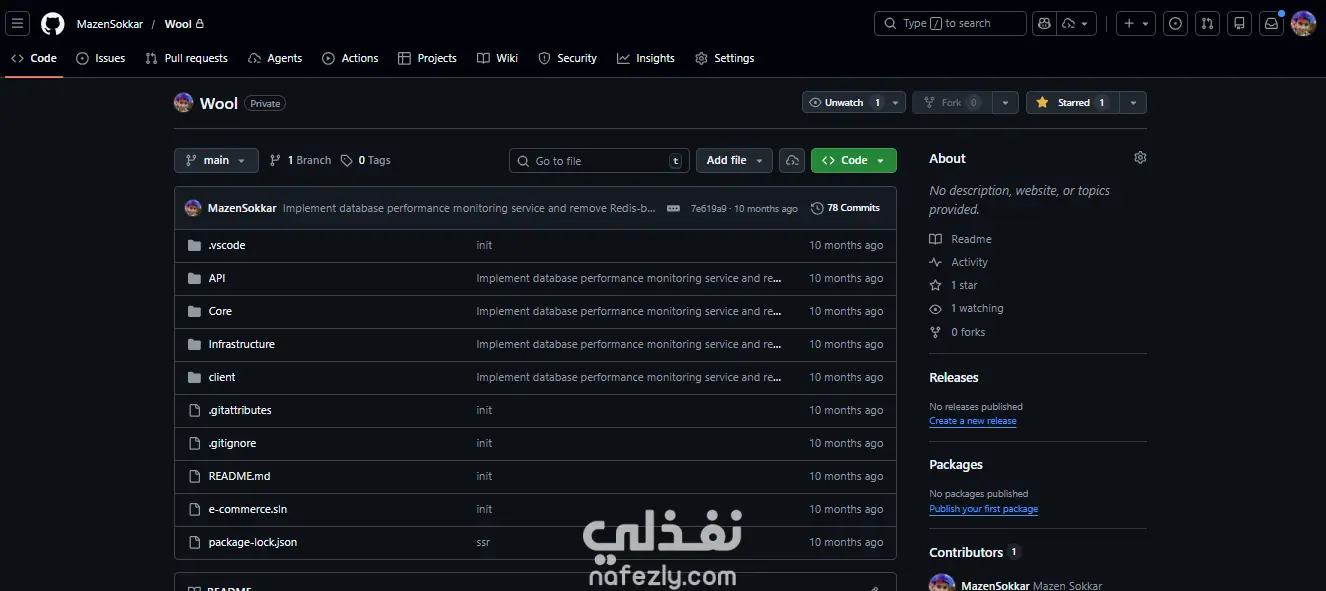The height and width of the screenshot is (591, 1326).
Task: Open the Add file dropdown
Action: coord(735,160)
